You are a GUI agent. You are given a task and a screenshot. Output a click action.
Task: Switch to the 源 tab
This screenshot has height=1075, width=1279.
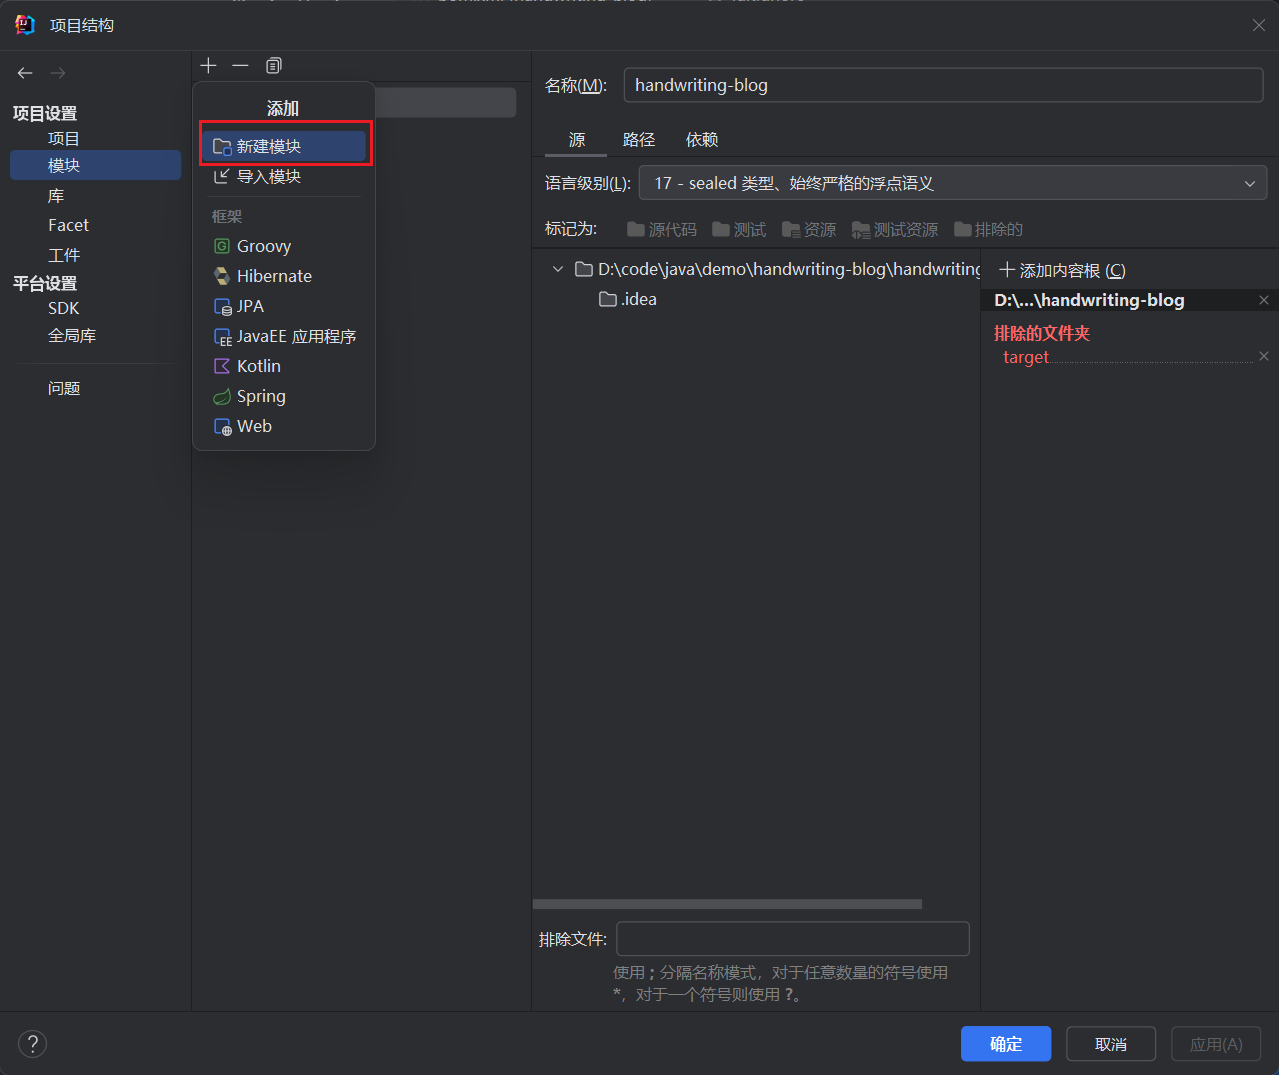(577, 140)
